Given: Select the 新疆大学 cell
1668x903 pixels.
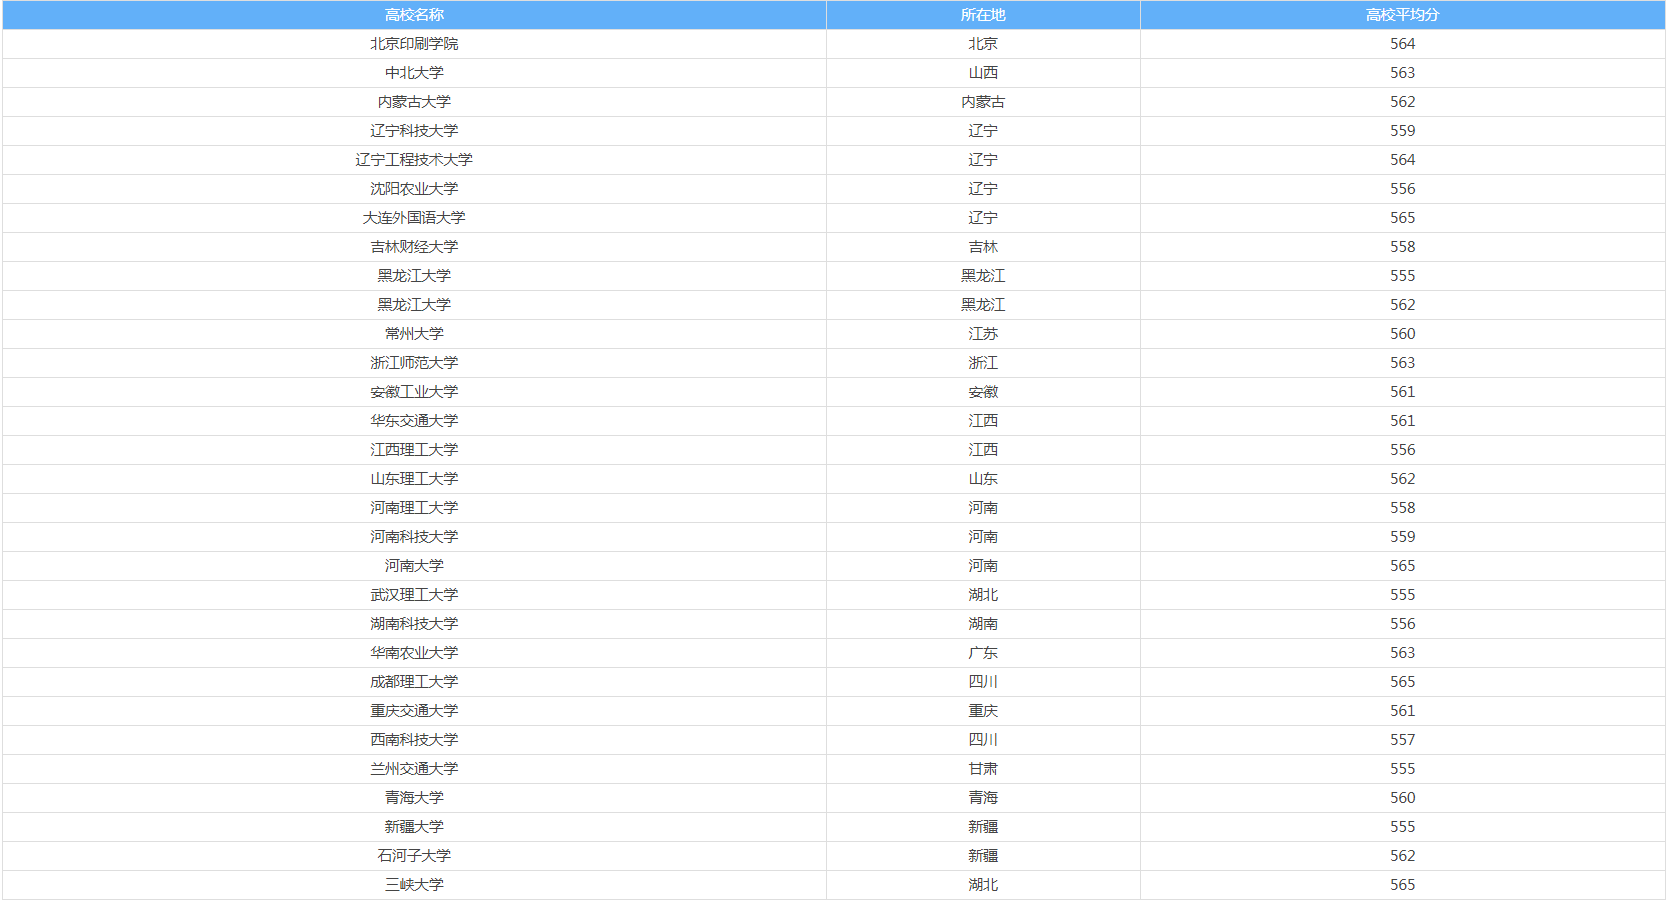Looking at the screenshot, I should click(x=414, y=827).
